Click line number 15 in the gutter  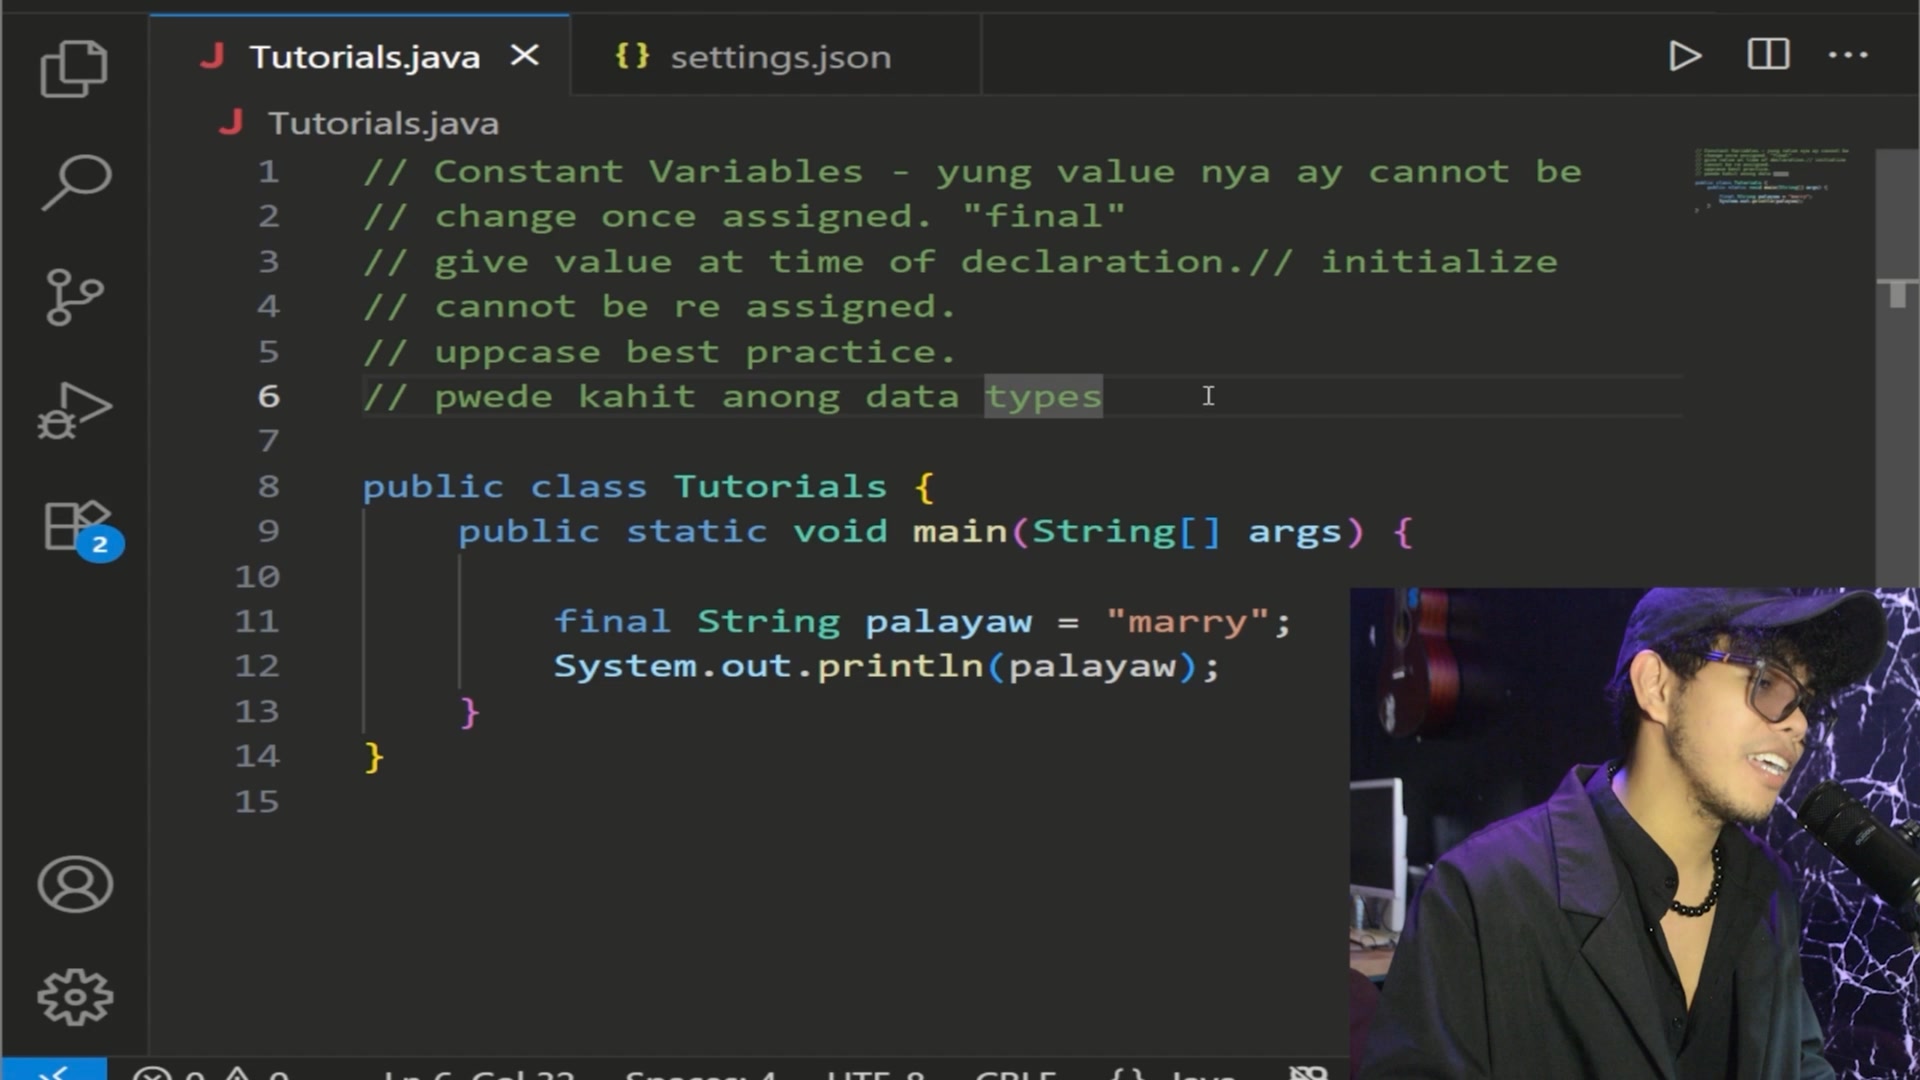[x=257, y=802]
